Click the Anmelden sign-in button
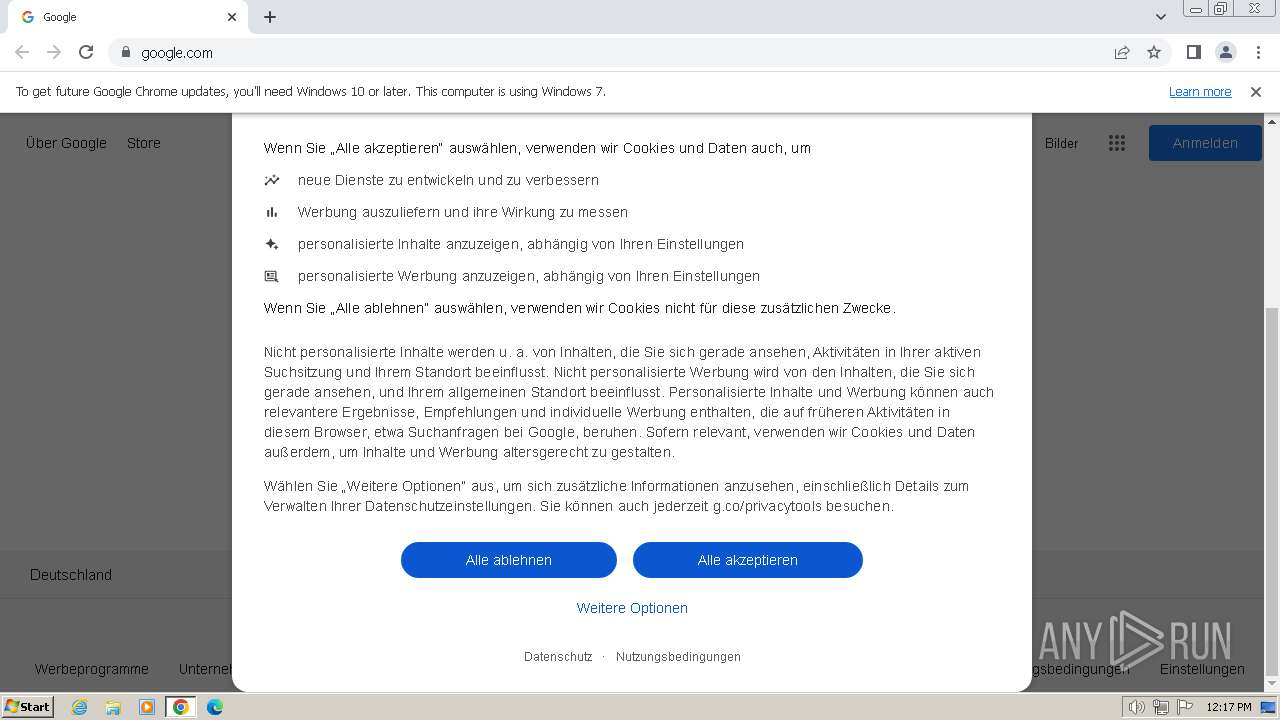Image resolution: width=1280 pixels, height=720 pixels. click(1205, 143)
